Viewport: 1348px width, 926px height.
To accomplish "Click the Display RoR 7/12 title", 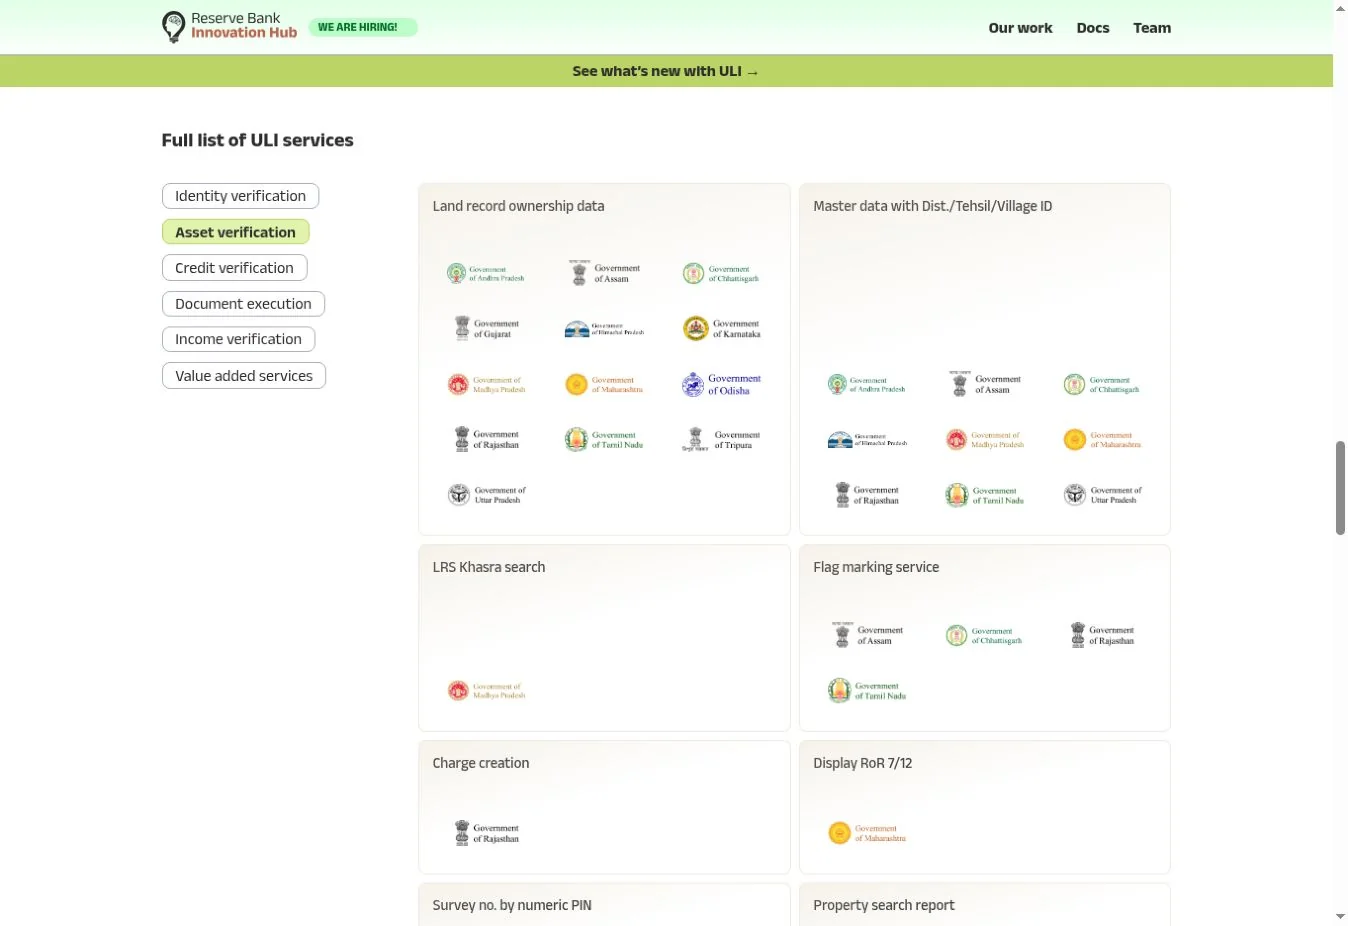I will tap(863, 763).
